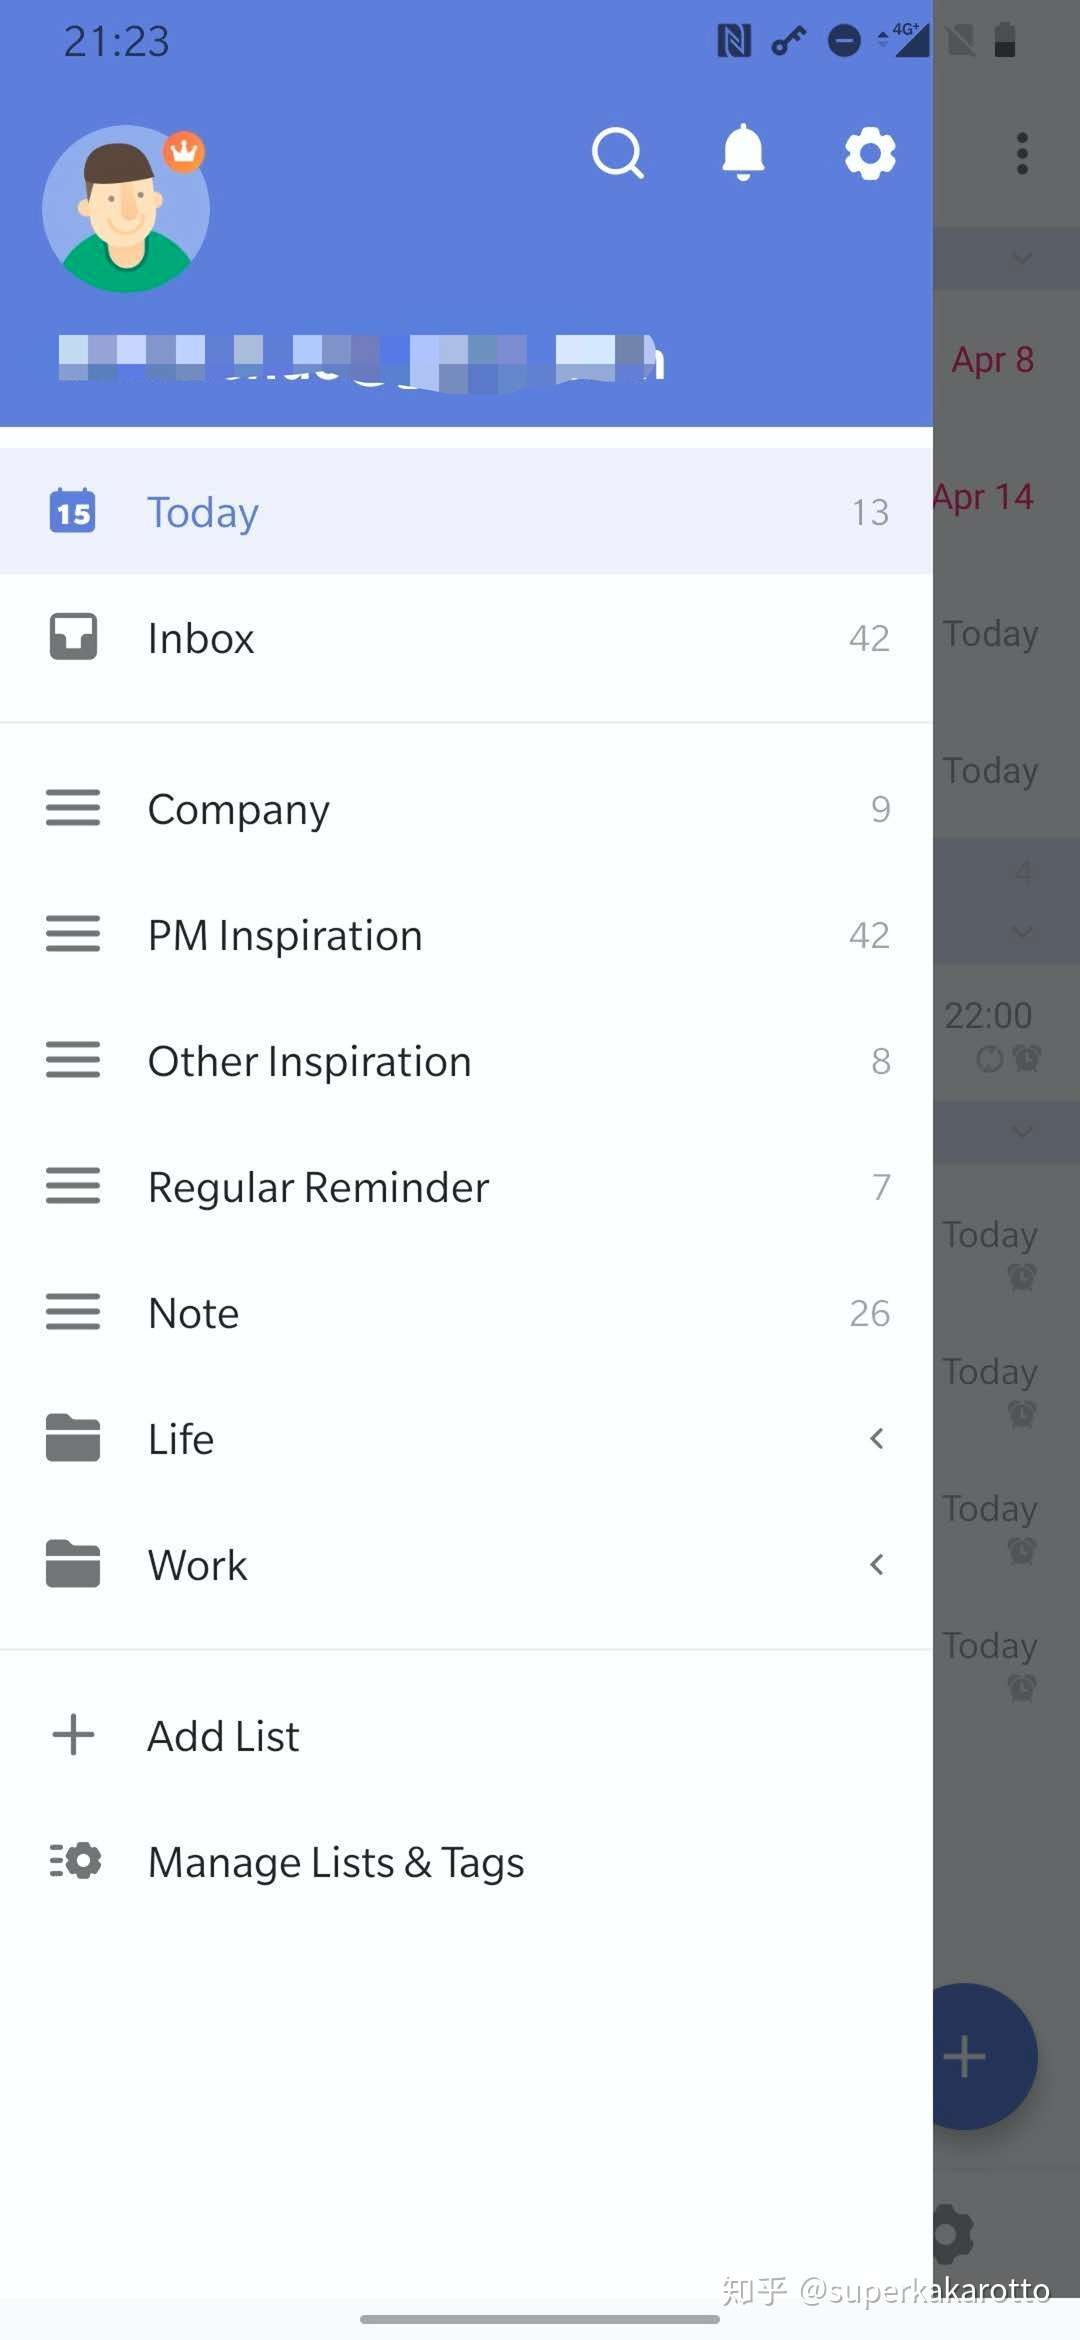Open the Other Inspiration list

pos(309,1061)
